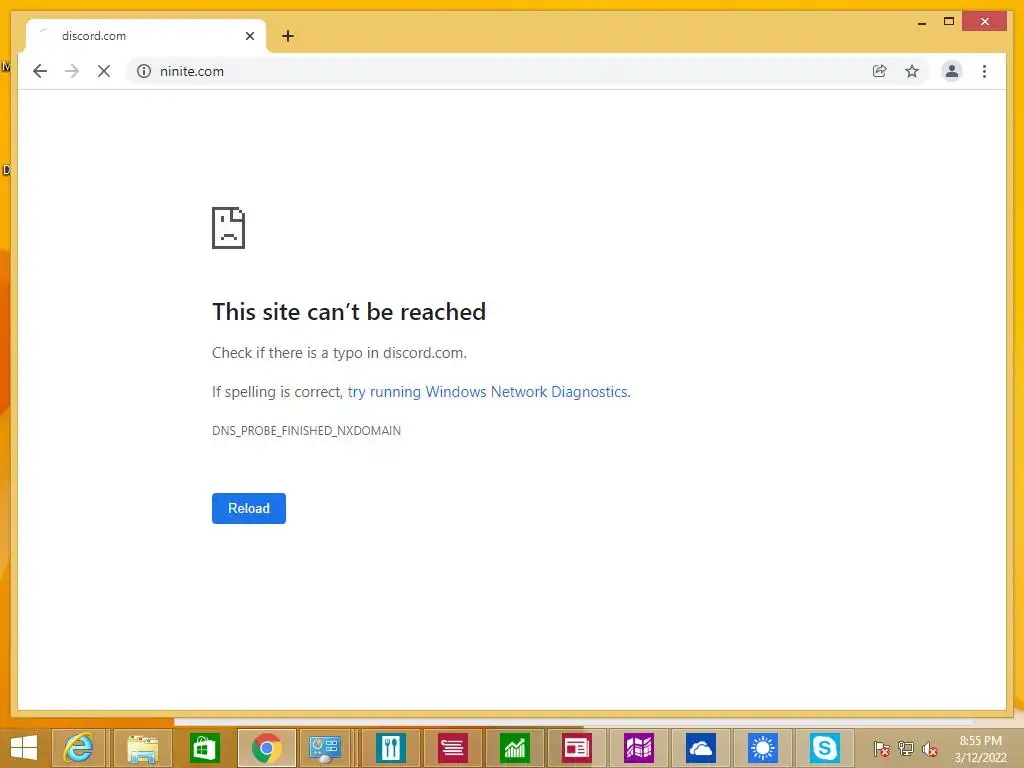Open the Finance app in taskbar
The height and width of the screenshot is (768, 1024).
tap(514, 748)
